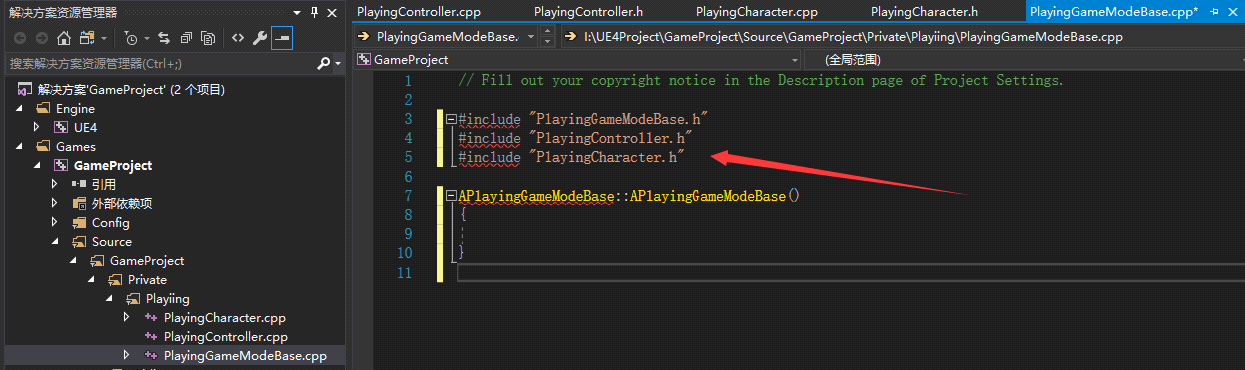Click the View Code angle-brackets icon
Image resolution: width=1245 pixels, height=370 pixels.
(x=238, y=38)
